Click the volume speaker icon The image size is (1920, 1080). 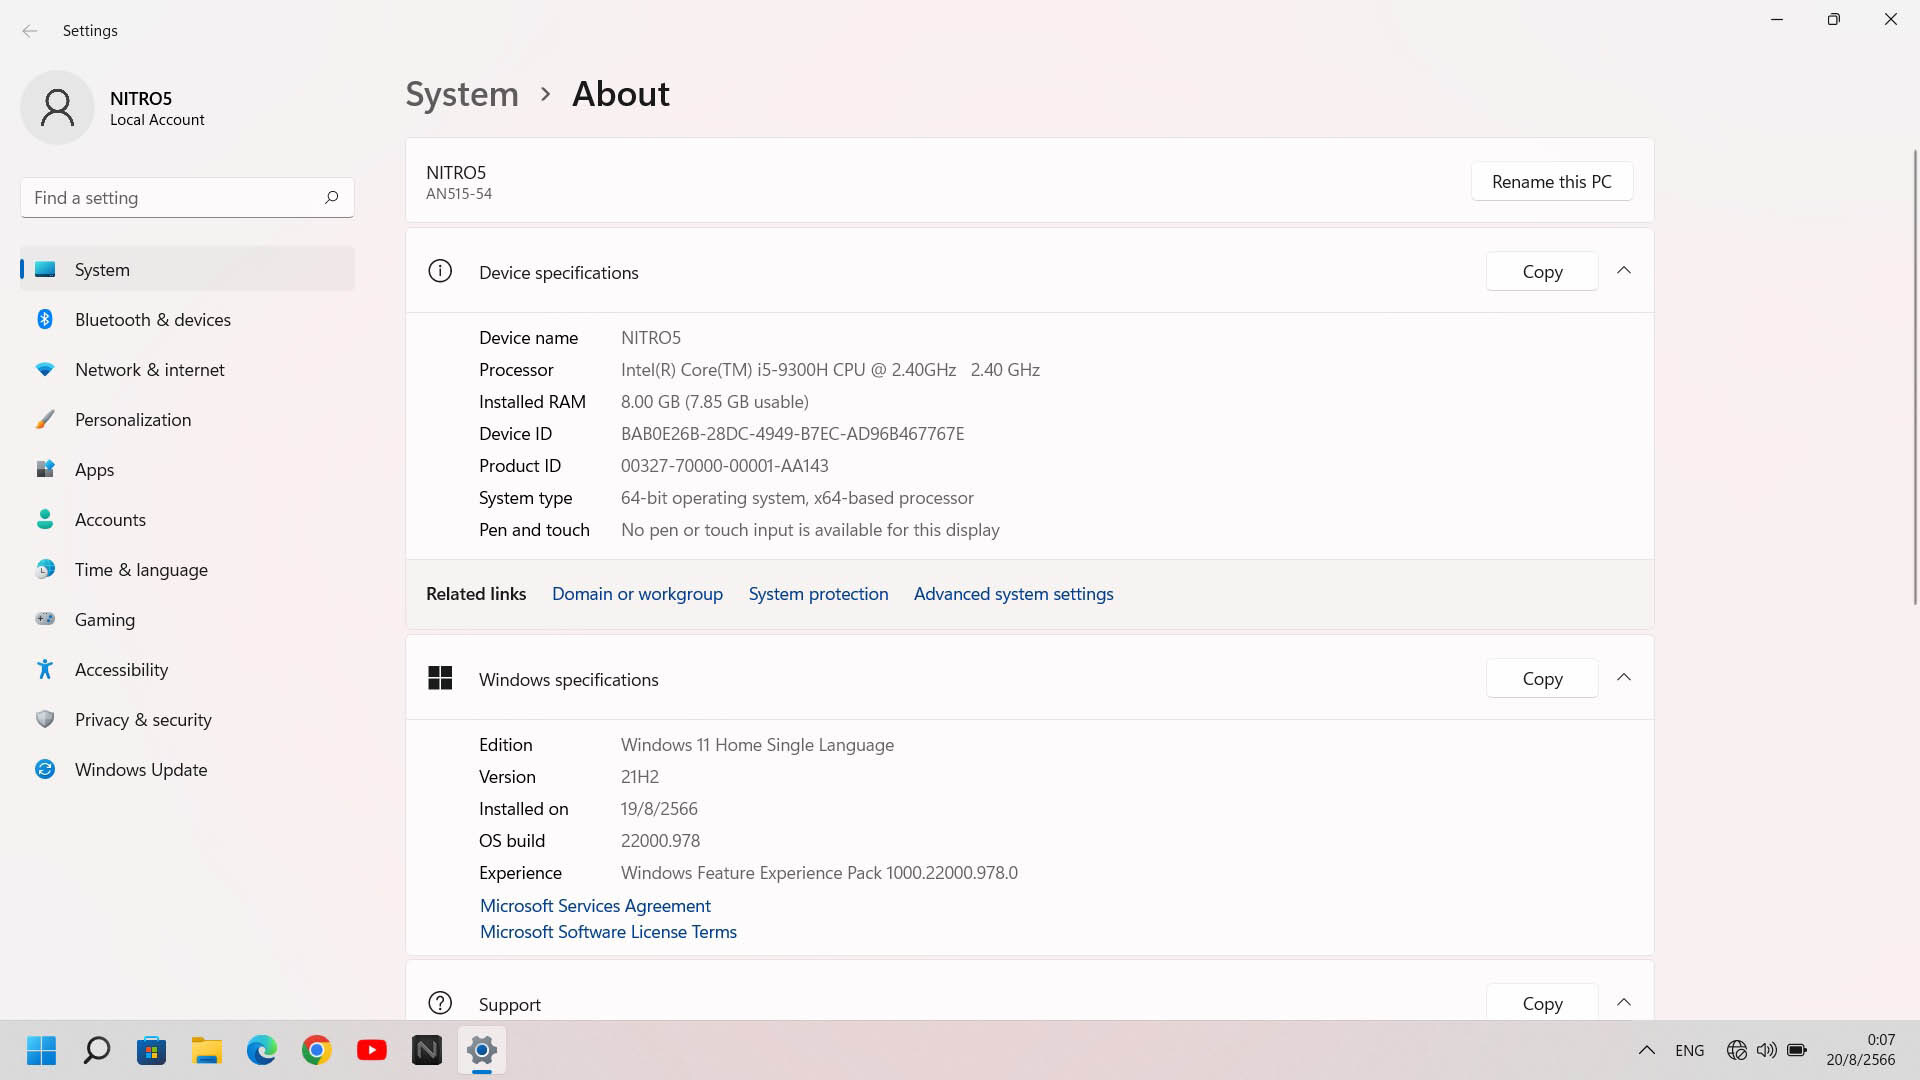[1767, 1050]
